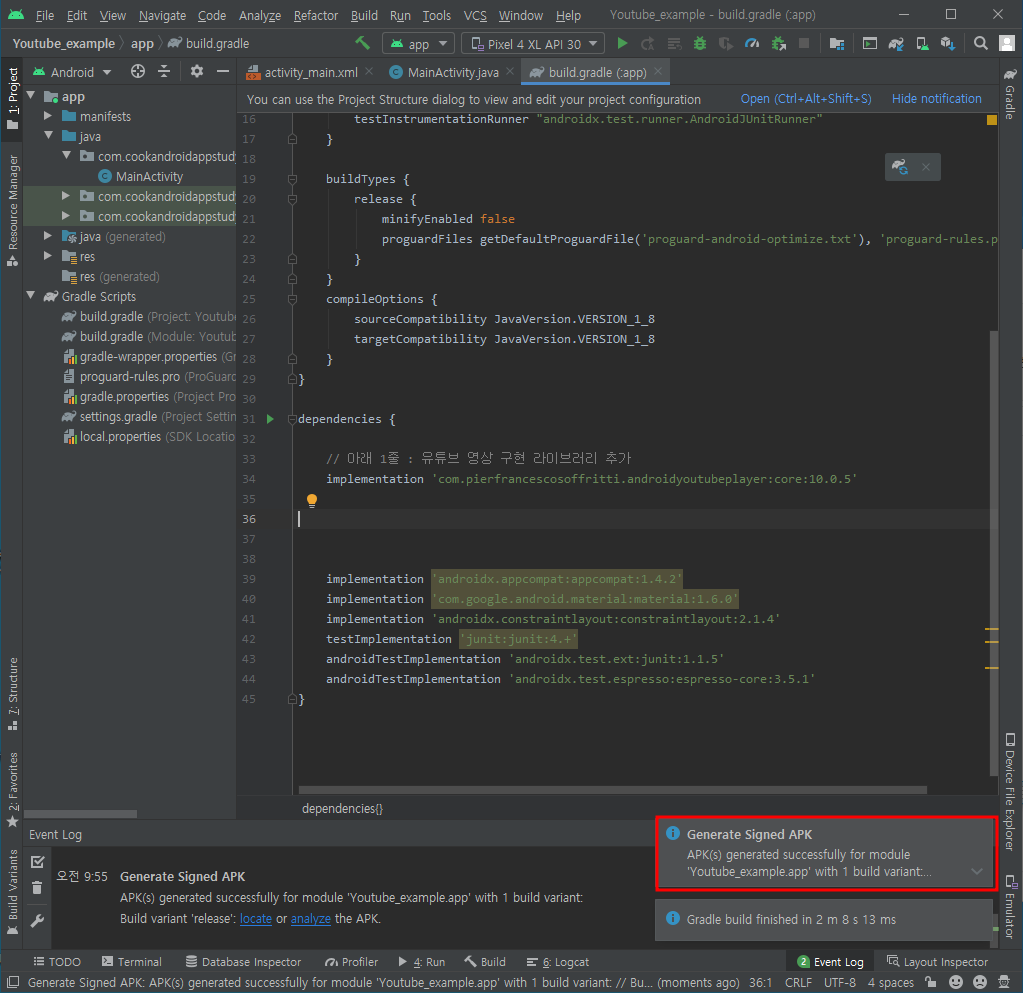1023x993 pixels.
Task: Open the Project panel gear options
Action: (x=196, y=71)
